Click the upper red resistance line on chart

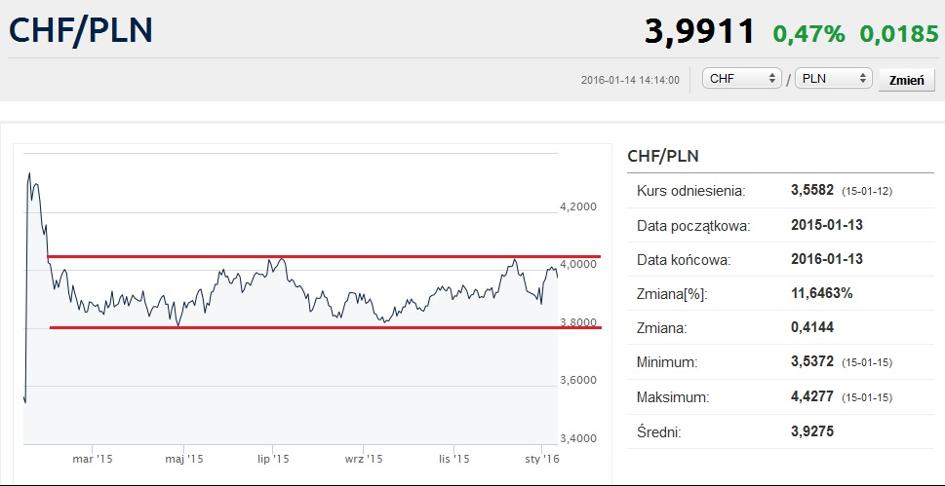click(x=320, y=257)
